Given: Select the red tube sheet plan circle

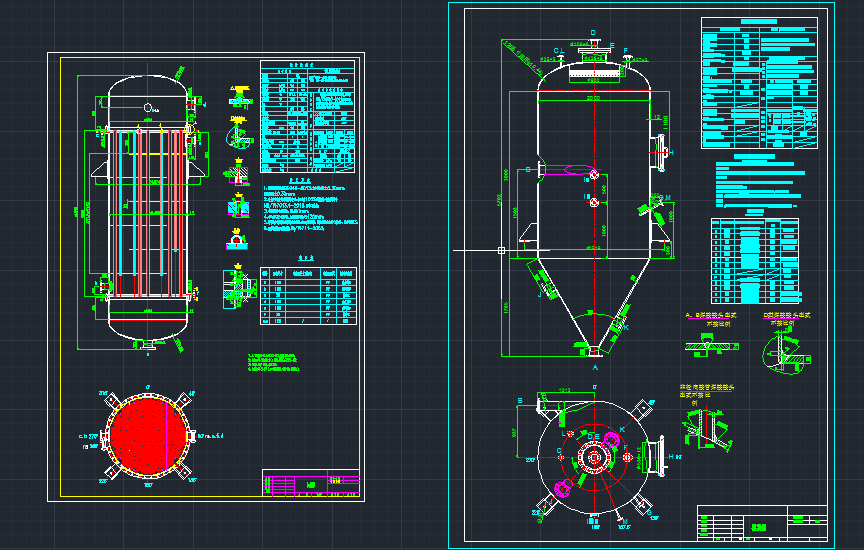Looking at the screenshot, I should tap(147, 436).
